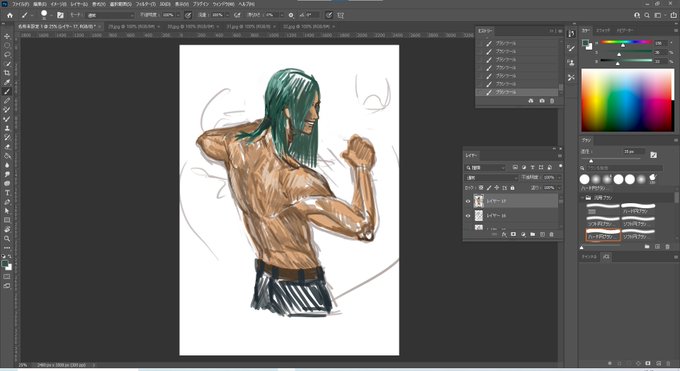The width and height of the screenshot is (680, 371).
Task: Toggle layer filter on/off switch in Layers panel
Action: pyautogui.click(x=560, y=167)
